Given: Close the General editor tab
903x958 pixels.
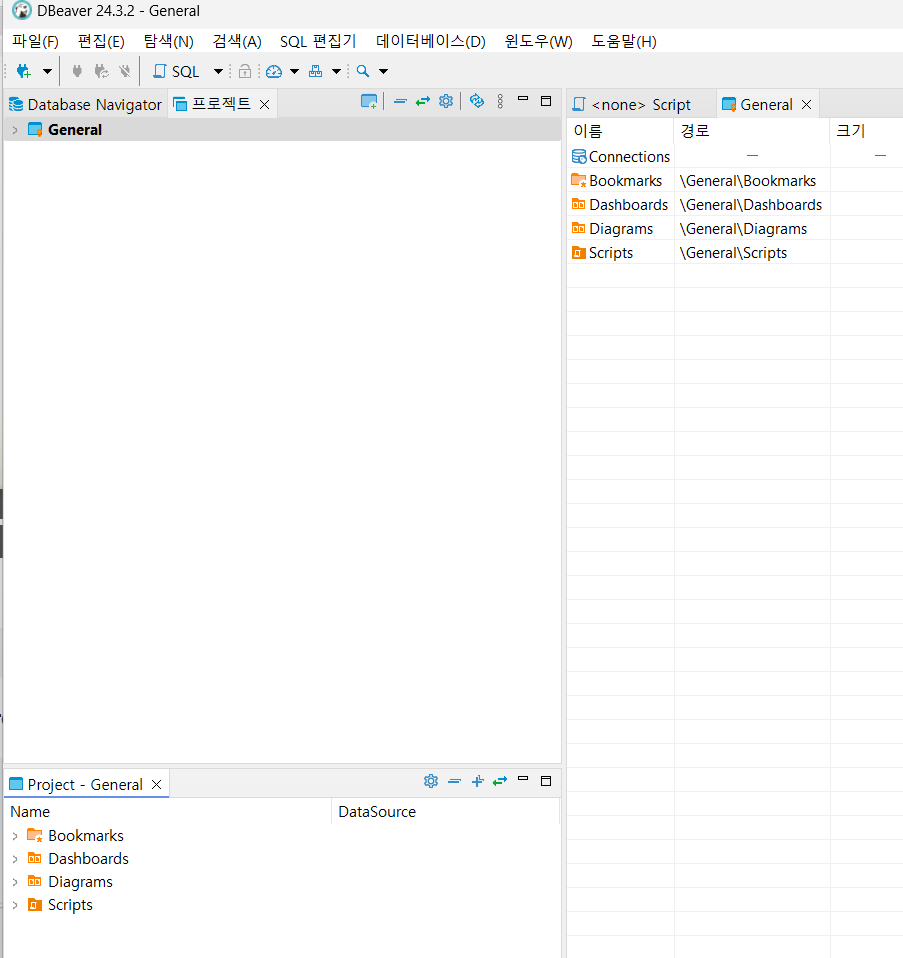Looking at the screenshot, I should pyautogui.click(x=806, y=104).
